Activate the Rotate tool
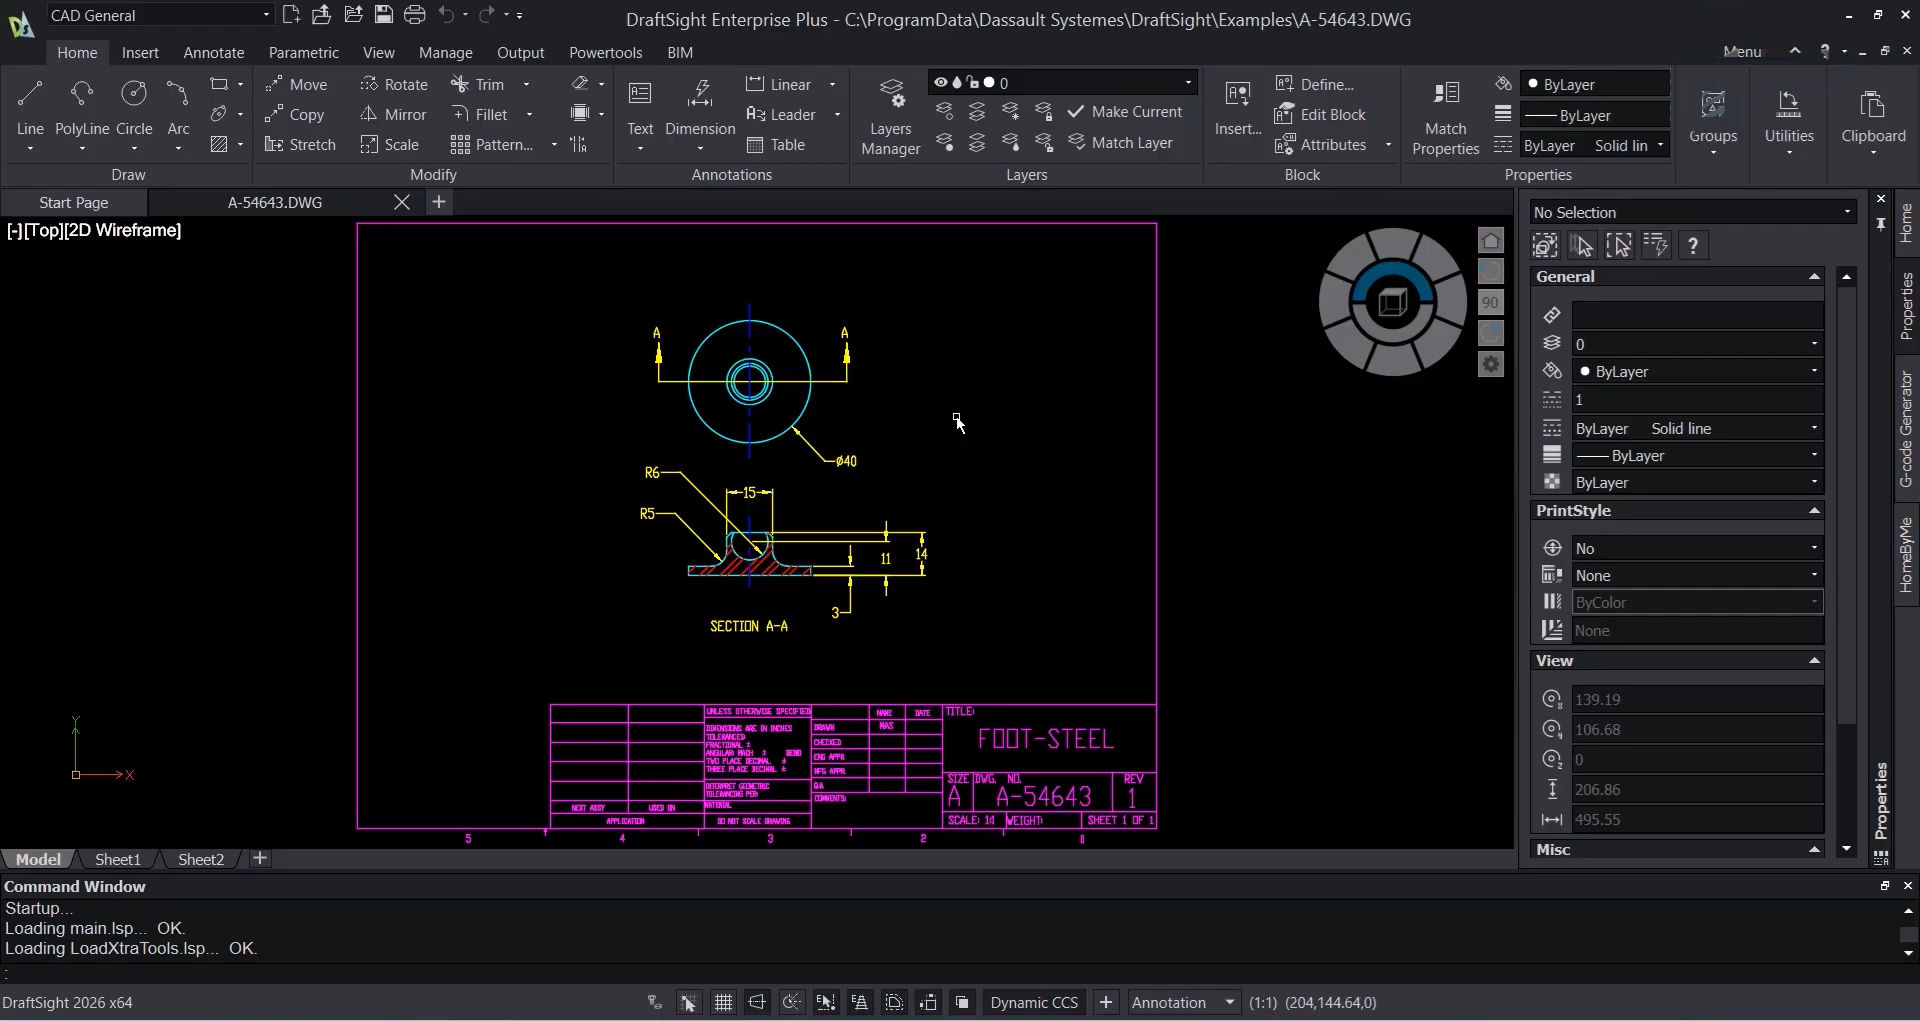The image size is (1920, 1021). (394, 85)
